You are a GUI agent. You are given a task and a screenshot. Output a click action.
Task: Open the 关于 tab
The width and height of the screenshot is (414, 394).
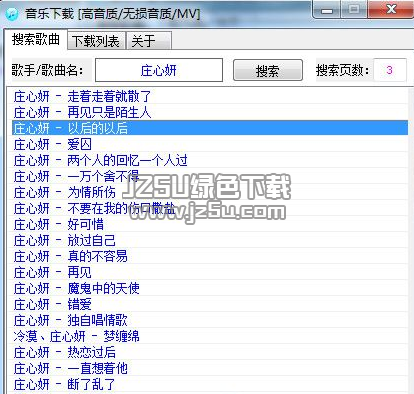pos(149,41)
